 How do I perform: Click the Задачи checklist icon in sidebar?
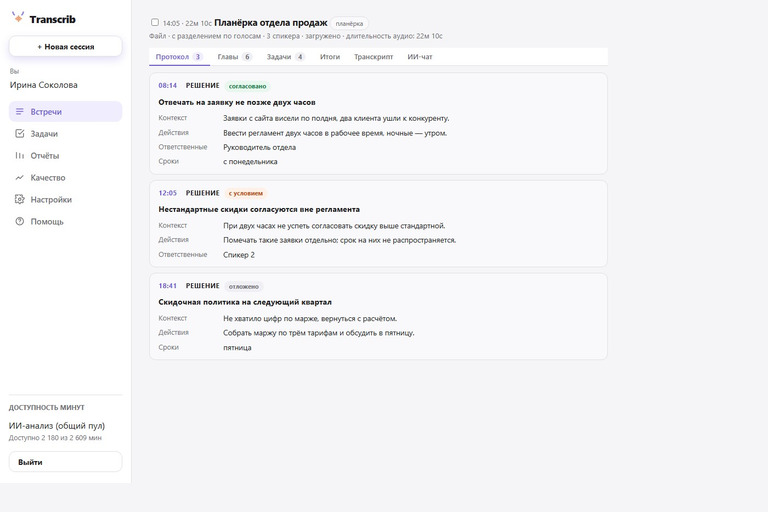[x=20, y=134]
